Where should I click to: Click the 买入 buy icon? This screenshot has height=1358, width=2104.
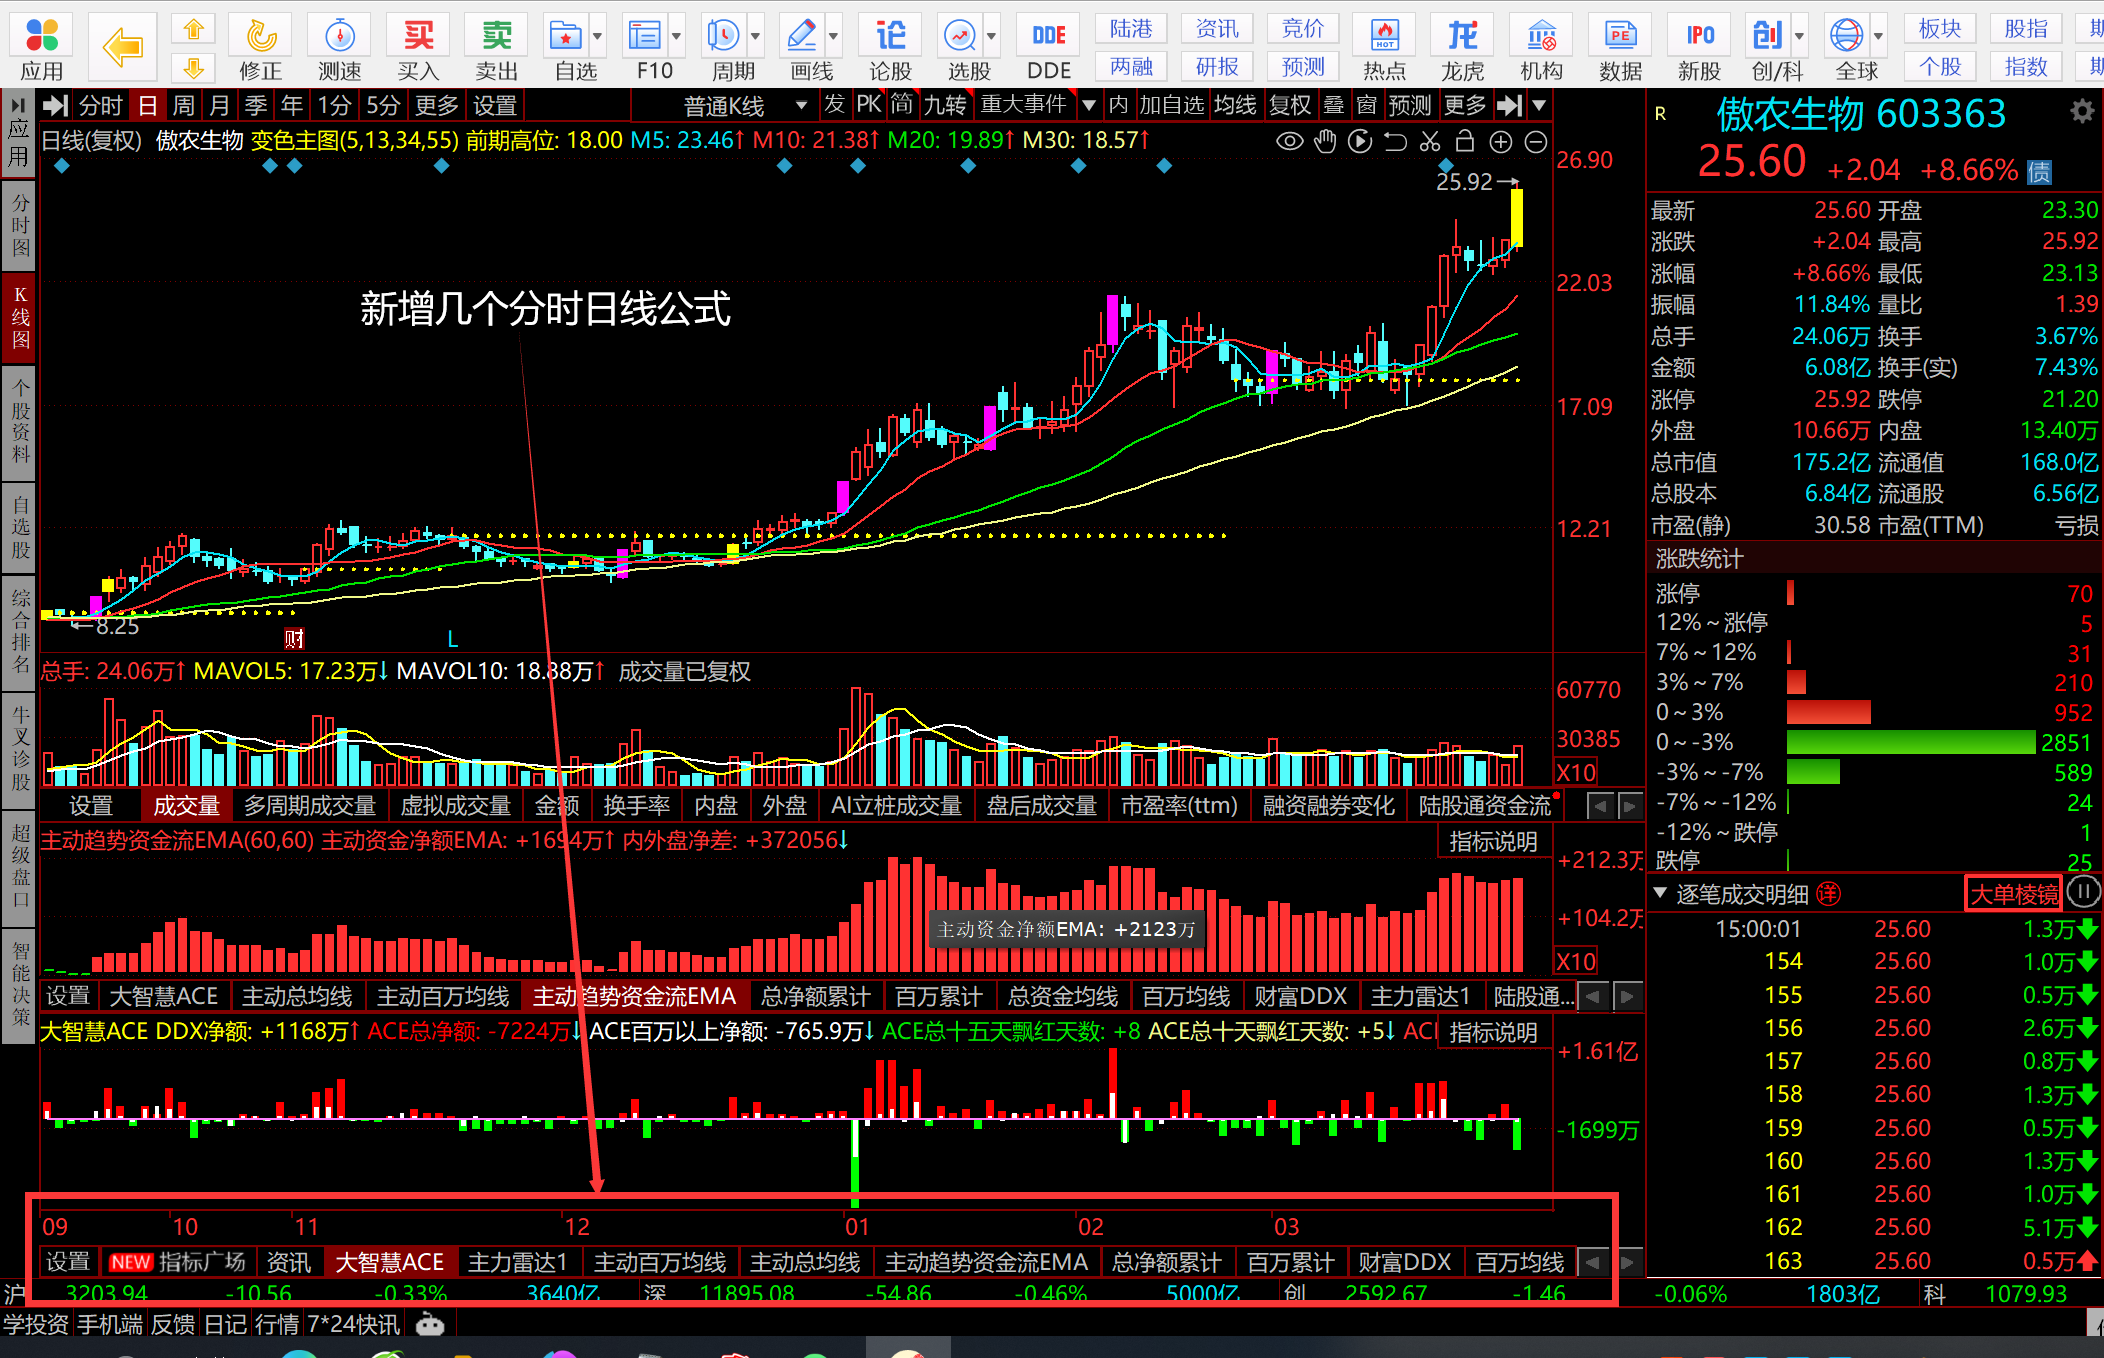[x=418, y=47]
